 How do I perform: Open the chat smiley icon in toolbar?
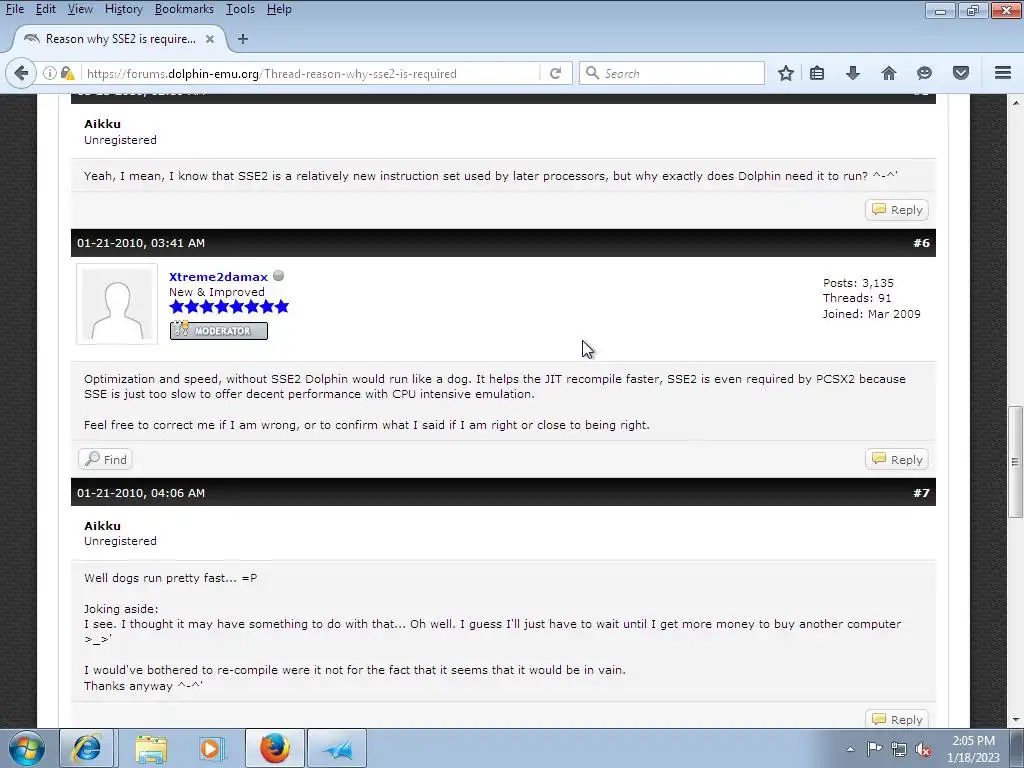pyautogui.click(x=924, y=73)
